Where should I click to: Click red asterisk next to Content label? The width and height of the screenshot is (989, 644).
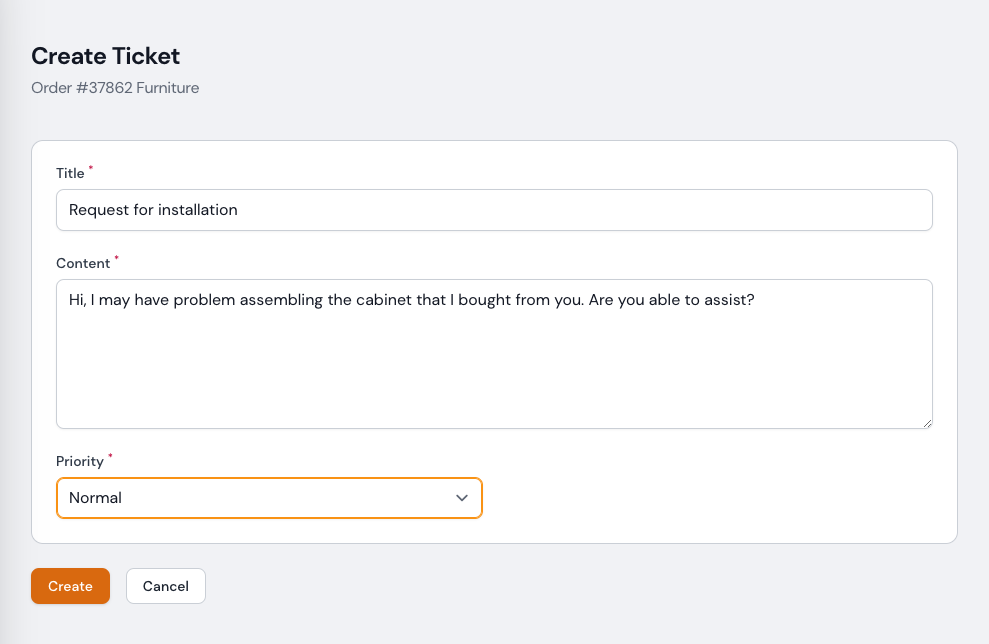click(116, 259)
